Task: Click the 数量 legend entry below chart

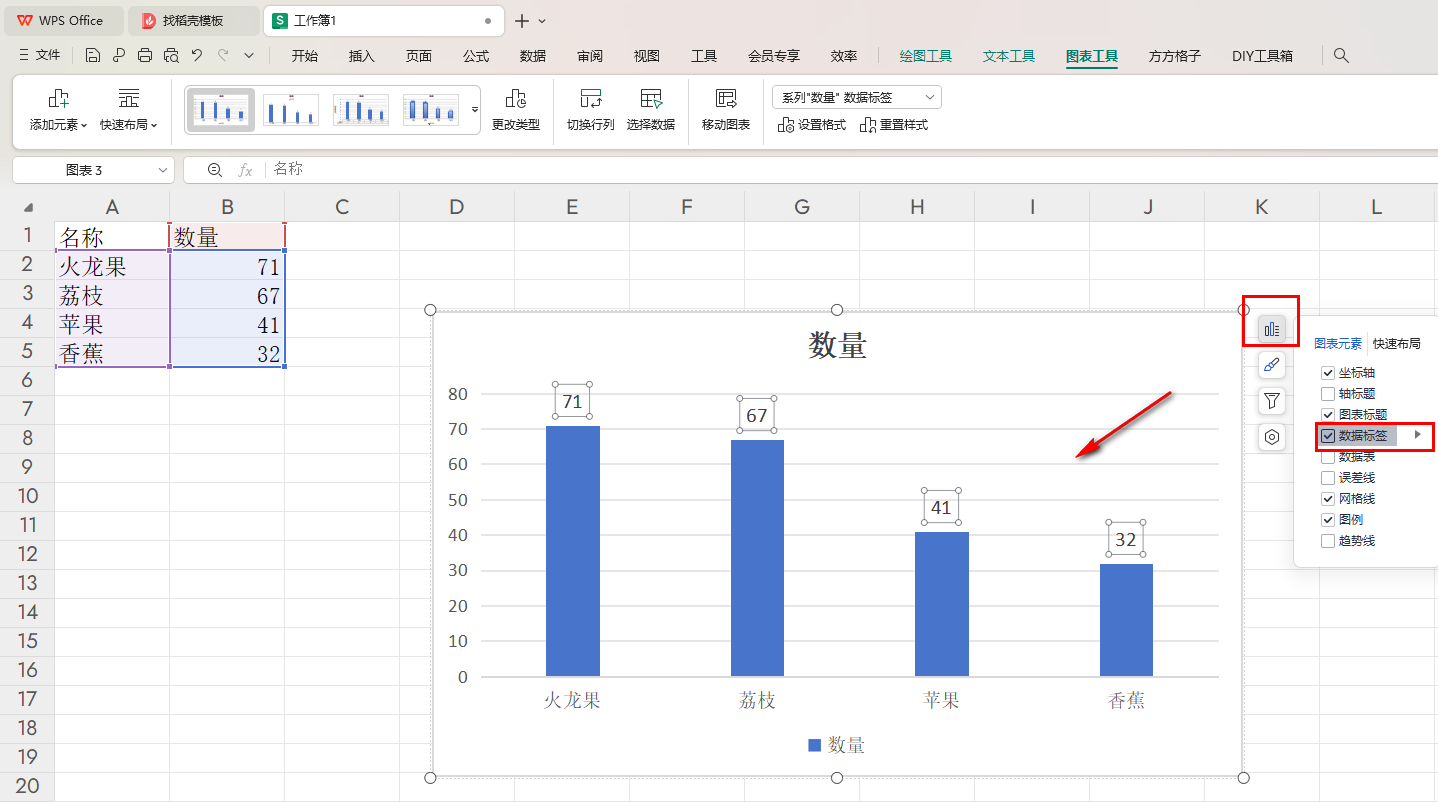Action: tap(836, 745)
